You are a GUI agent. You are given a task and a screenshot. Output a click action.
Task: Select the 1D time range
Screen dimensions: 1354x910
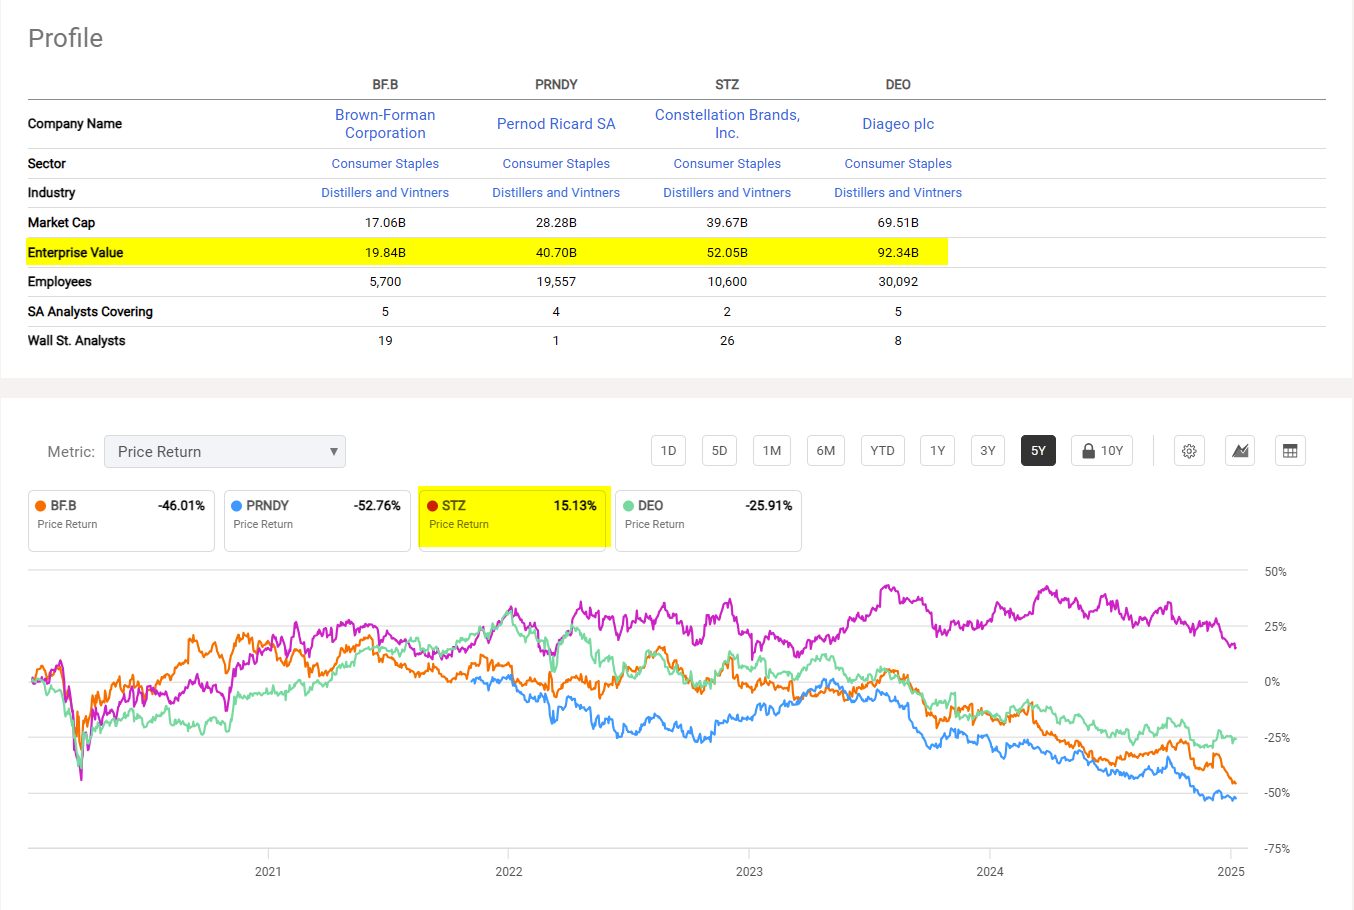(668, 451)
